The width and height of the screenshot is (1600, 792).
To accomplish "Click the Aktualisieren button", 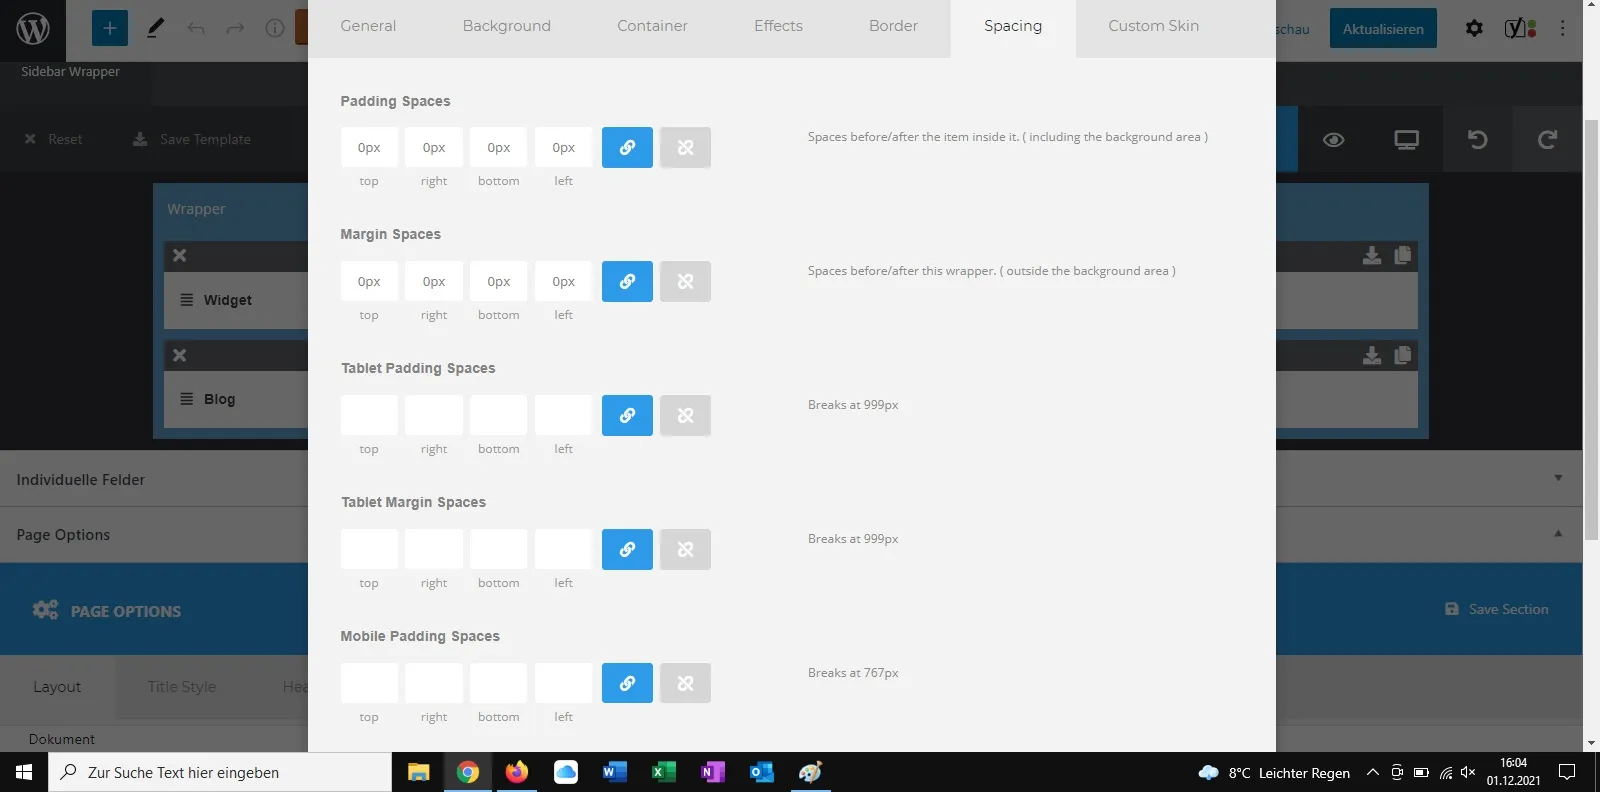I will 1383,28.
